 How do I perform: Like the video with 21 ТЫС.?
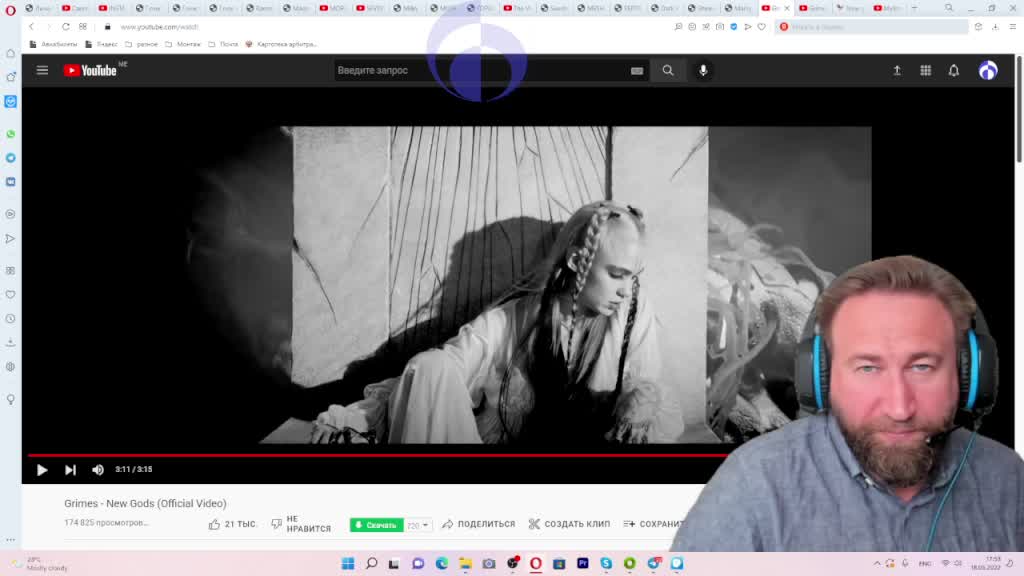232,524
